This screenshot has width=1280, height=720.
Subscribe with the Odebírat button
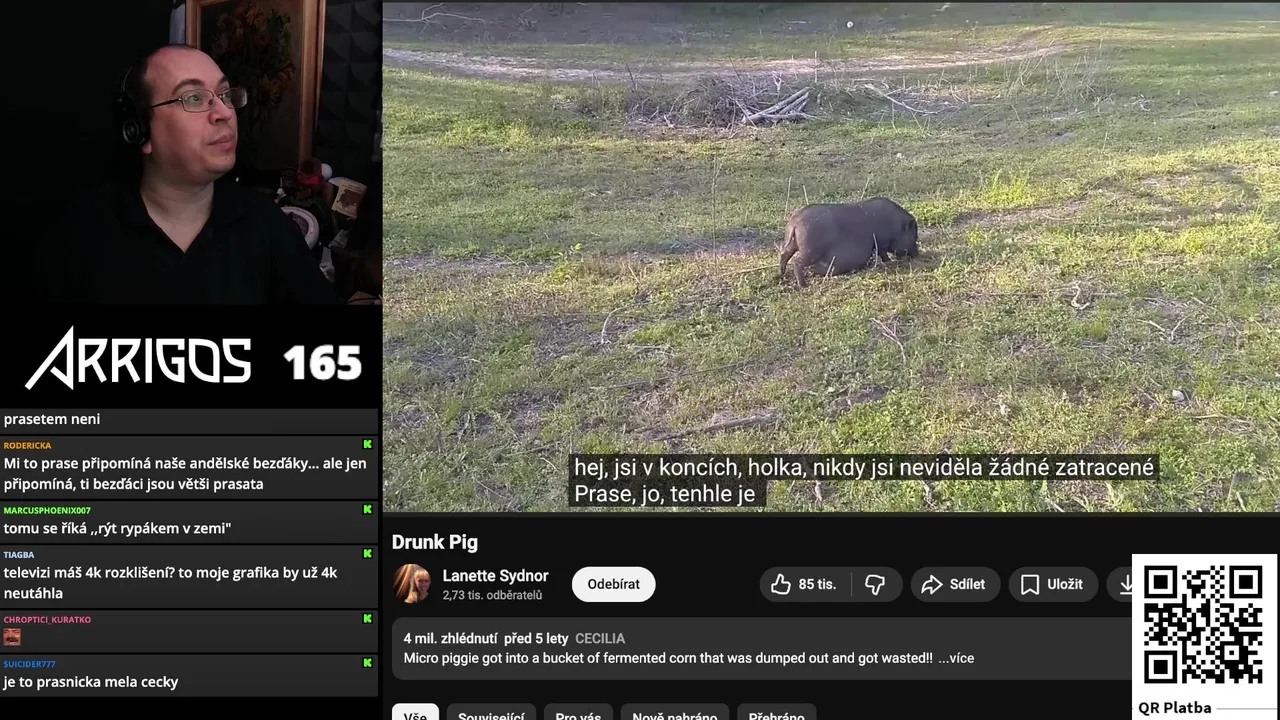[x=614, y=585]
